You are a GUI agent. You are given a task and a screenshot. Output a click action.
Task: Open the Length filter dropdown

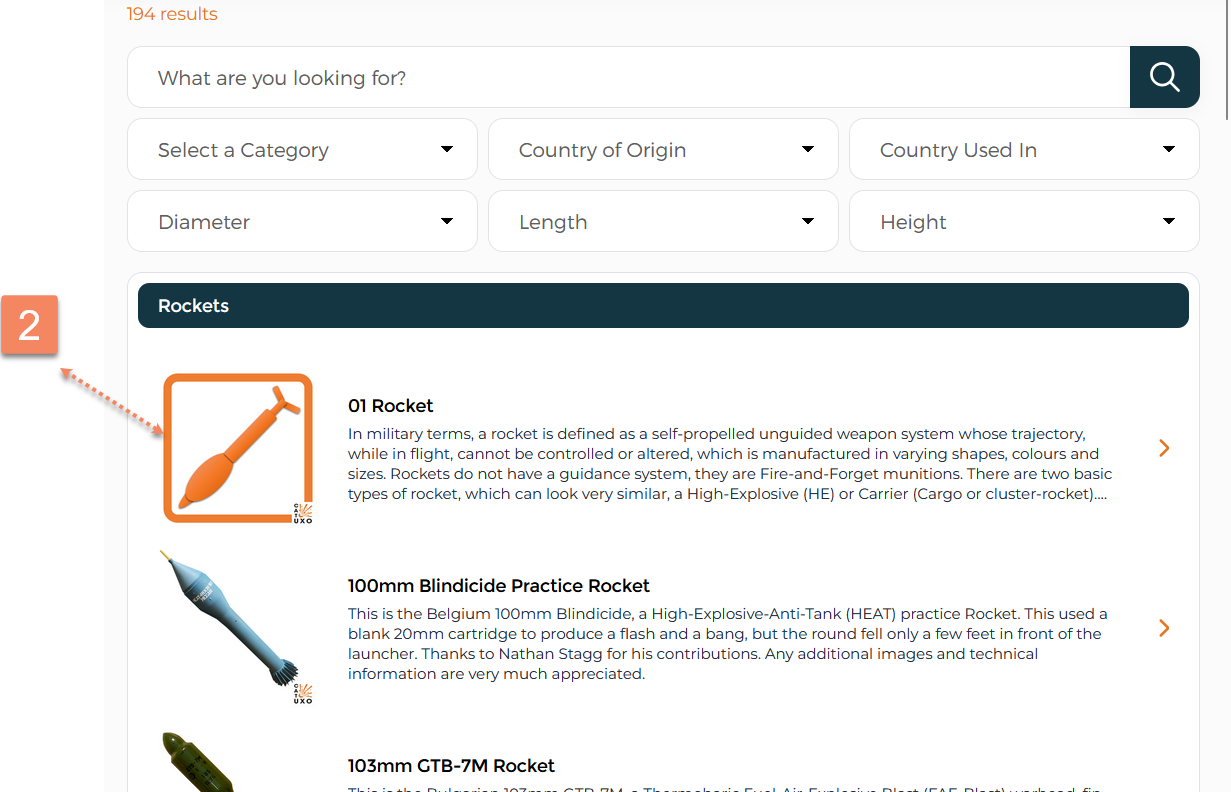(663, 222)
